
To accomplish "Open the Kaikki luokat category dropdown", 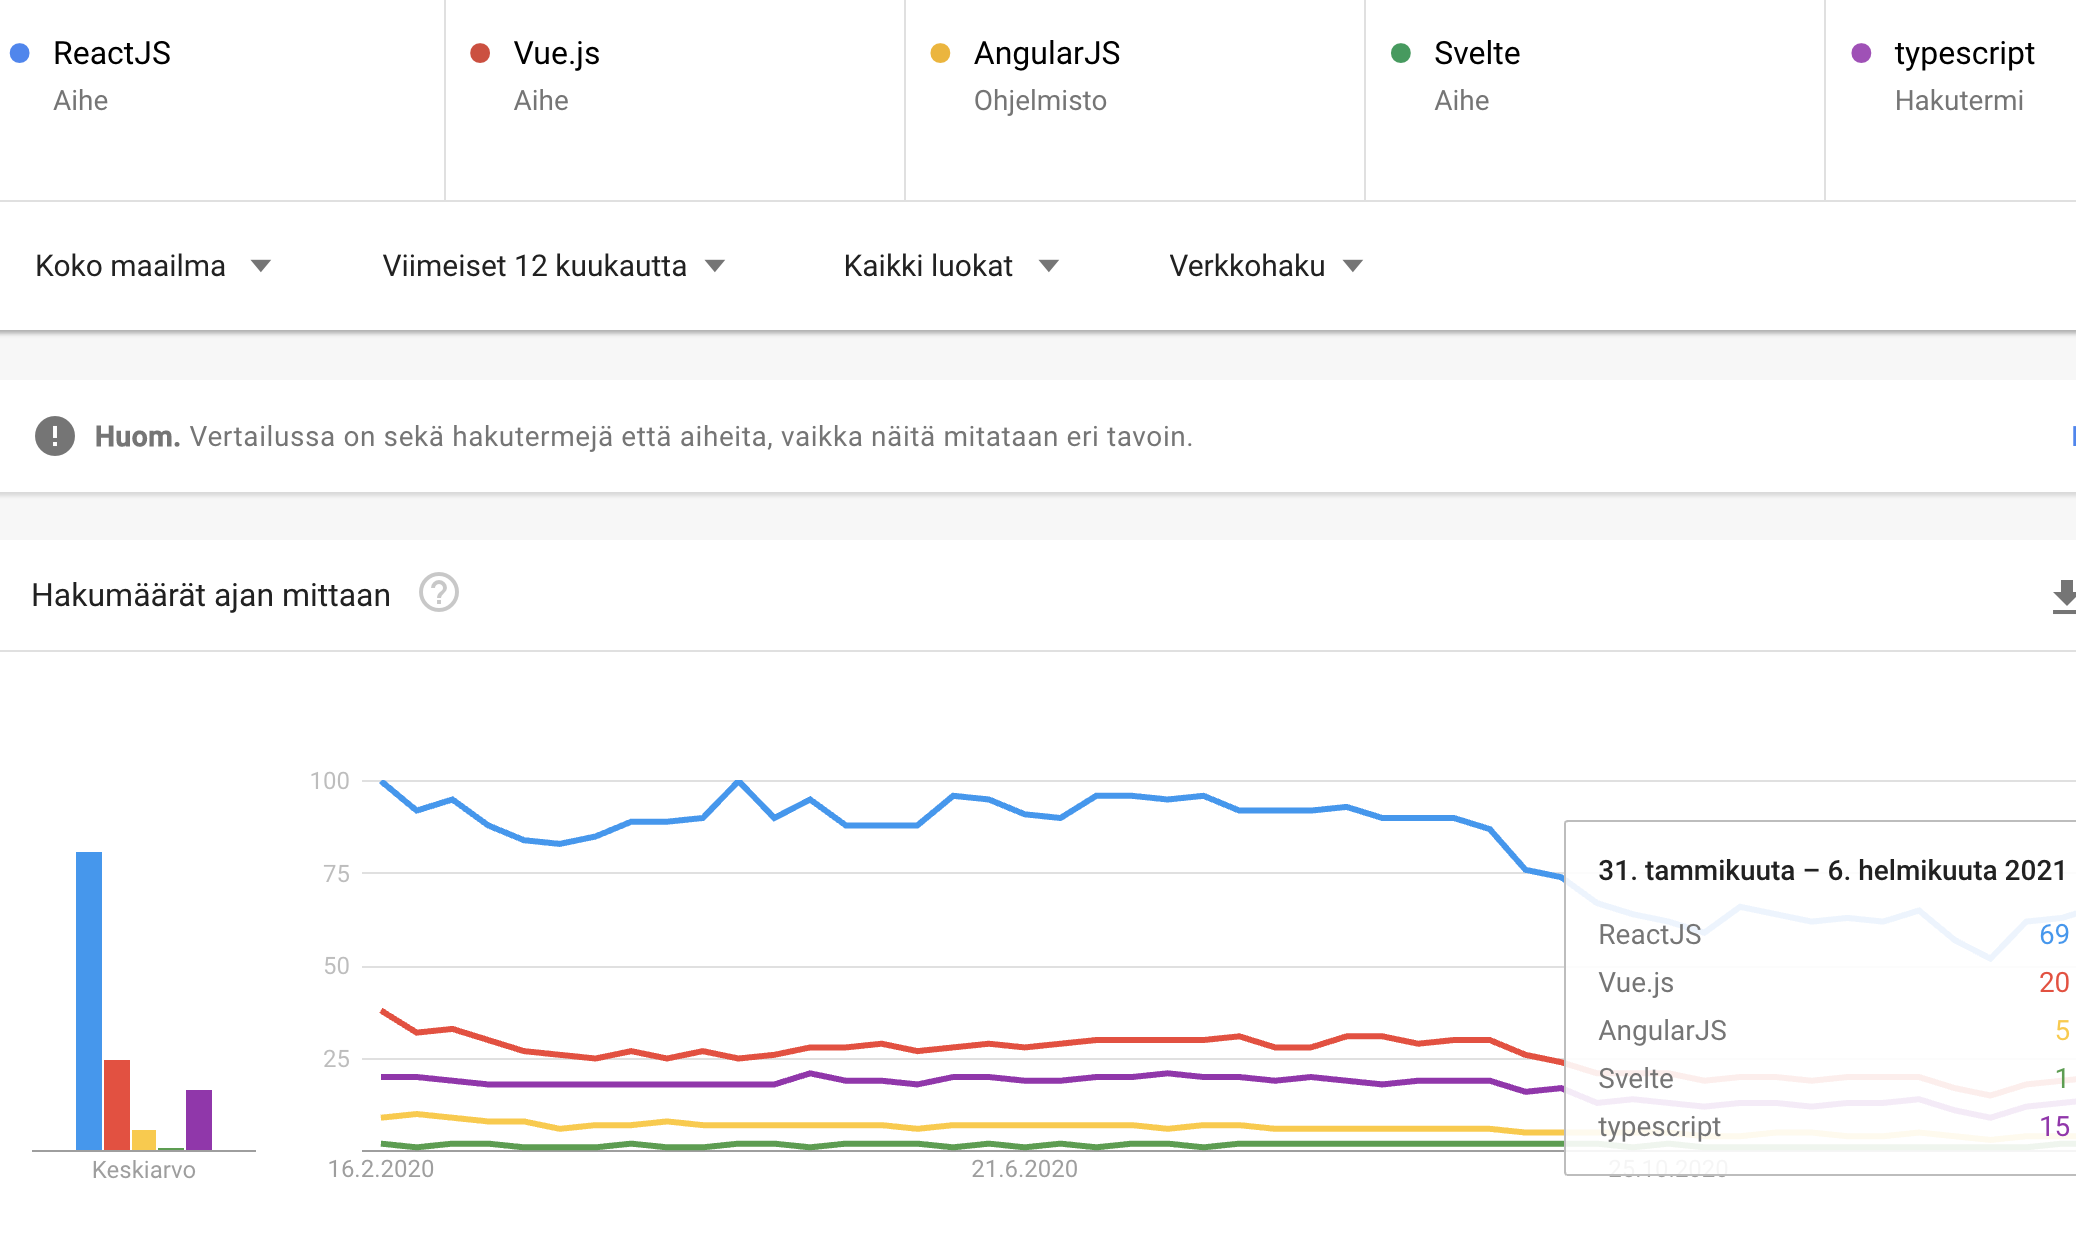I will coord(951,266).
